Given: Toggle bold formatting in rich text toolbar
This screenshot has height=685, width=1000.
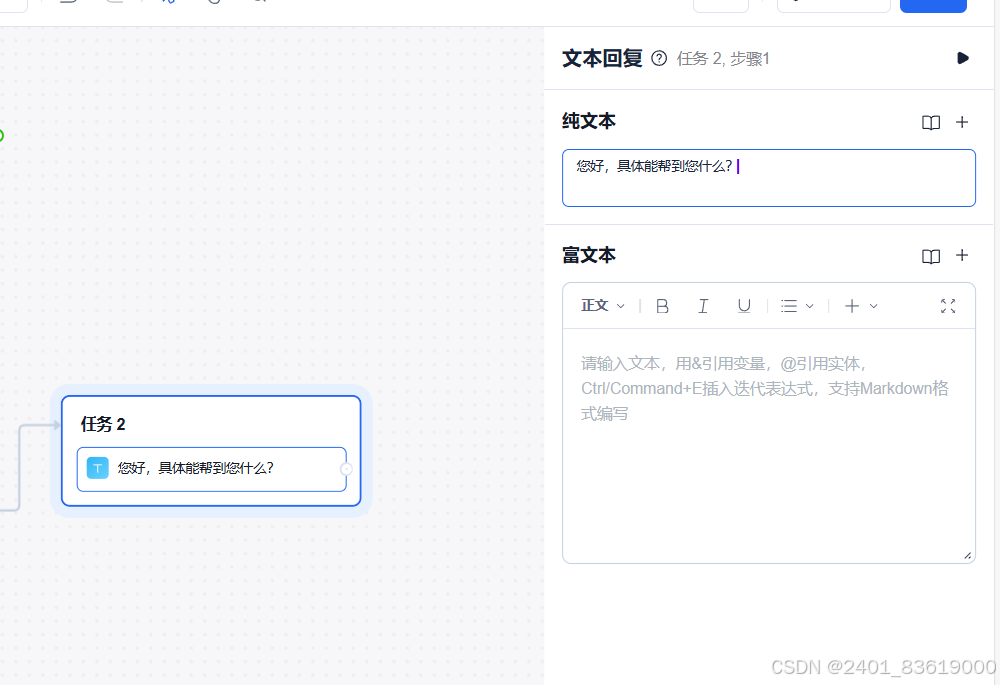Looking at the screenshot, I should click(x=662, y=306).
